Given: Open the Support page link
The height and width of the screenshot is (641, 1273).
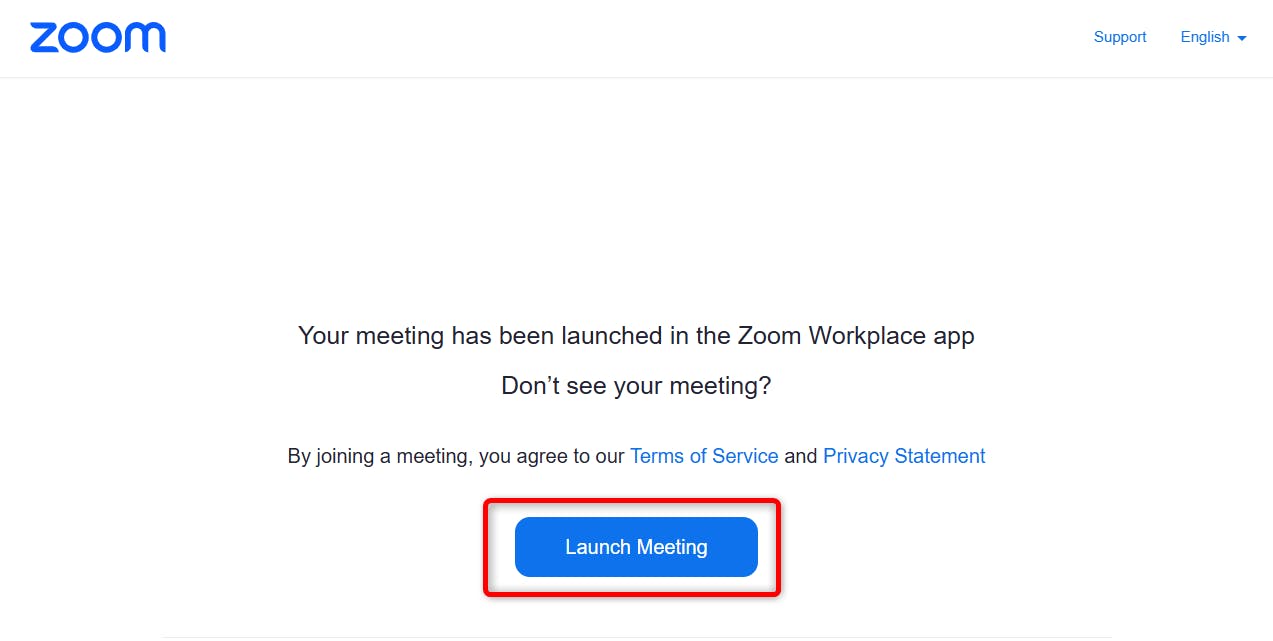Looking at the screenshot, I should (x=1119, y=37).
